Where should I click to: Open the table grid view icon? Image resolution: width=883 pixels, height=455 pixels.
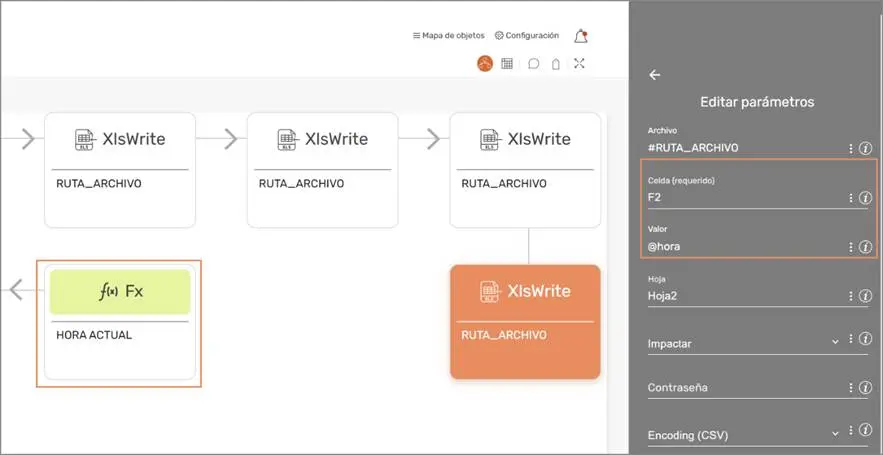pyautogui.click(x=507, y=64)
